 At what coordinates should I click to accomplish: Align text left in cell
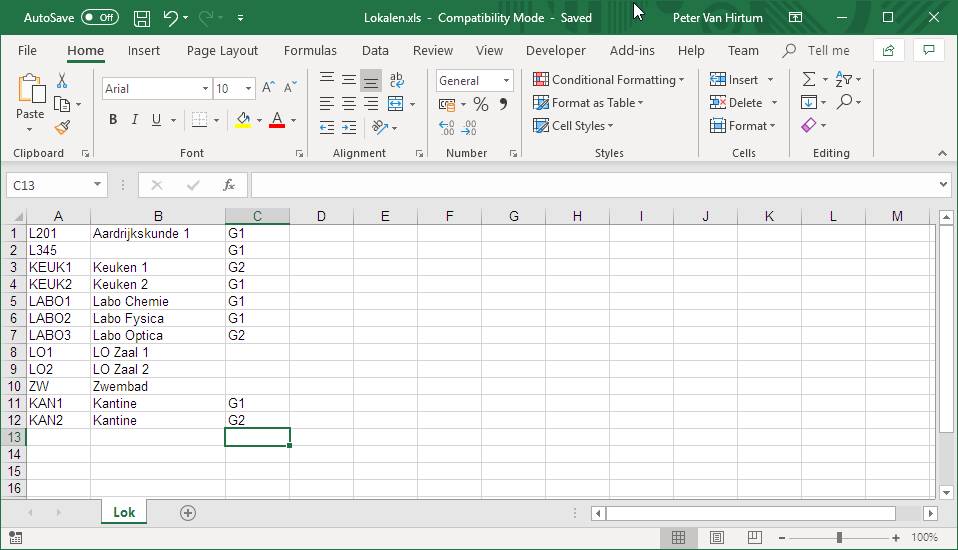click(x=327, y=103)
